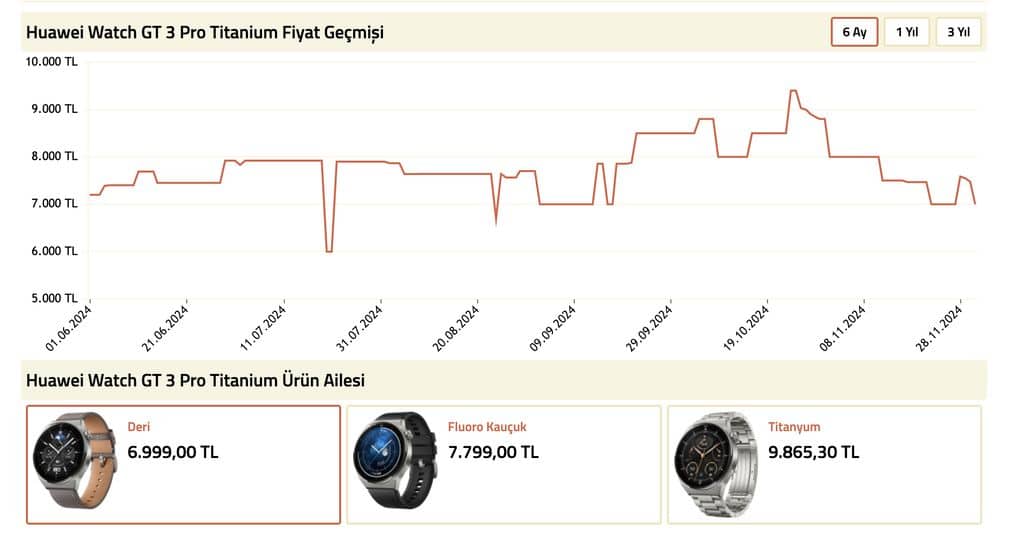Click the Fluoro Kauçuk variant link
This screenshot has width=1024, height=551.
point(487,427)
